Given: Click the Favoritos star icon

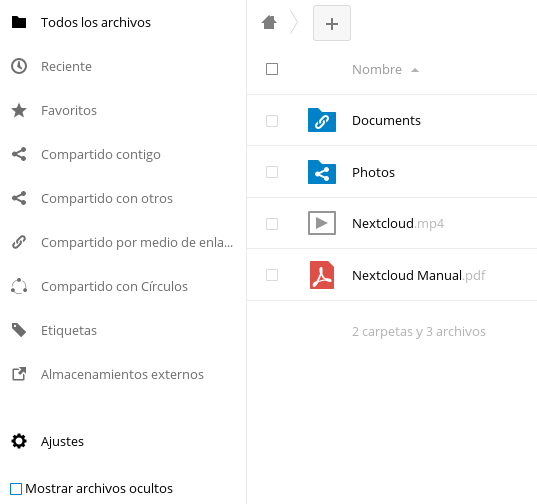Looking at the screenshot, I should pos(19,111).
